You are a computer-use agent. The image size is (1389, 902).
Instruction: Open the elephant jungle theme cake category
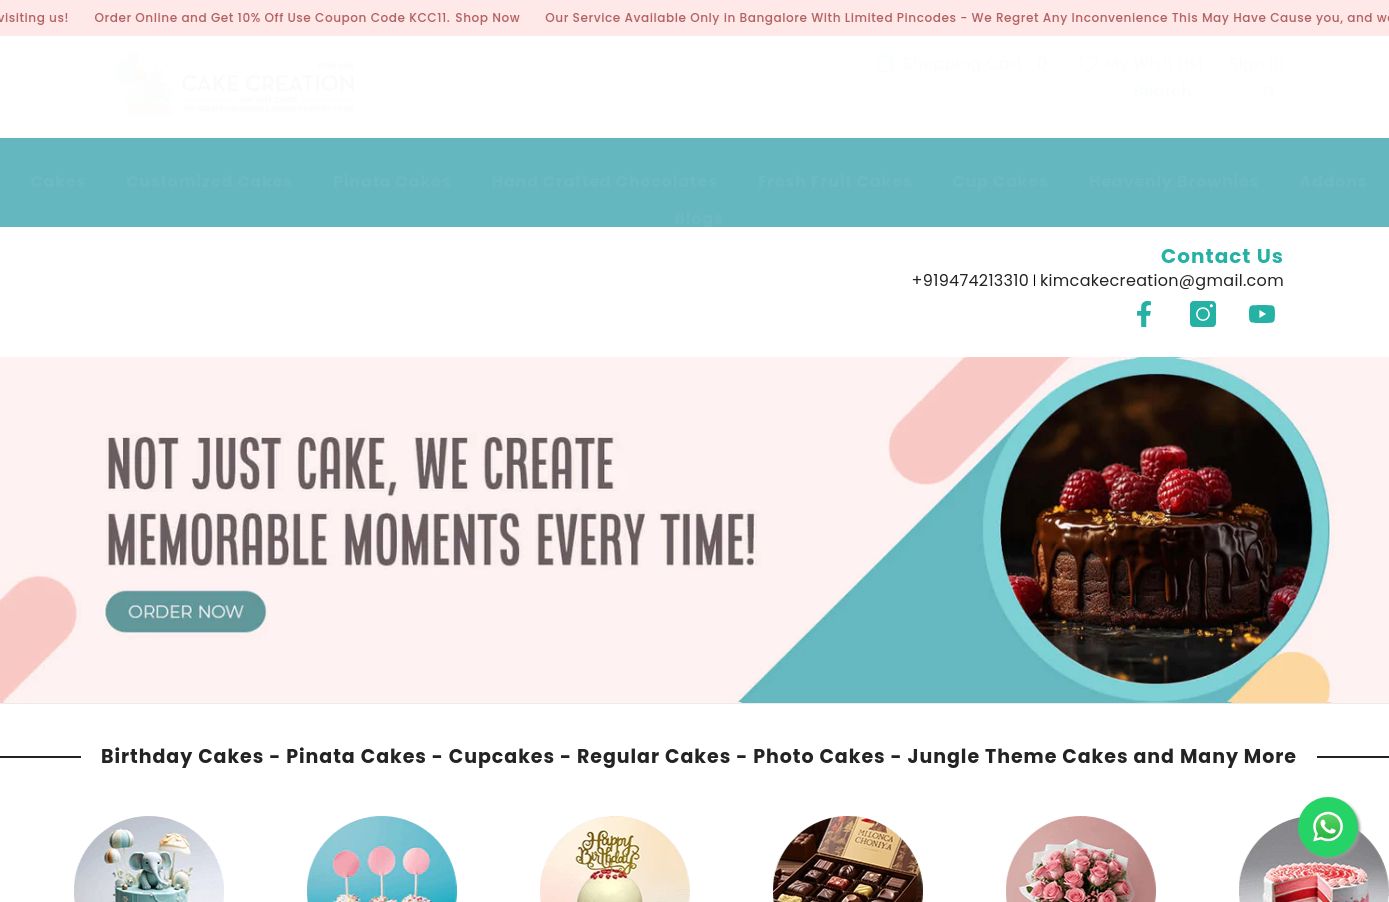(149, 859)
